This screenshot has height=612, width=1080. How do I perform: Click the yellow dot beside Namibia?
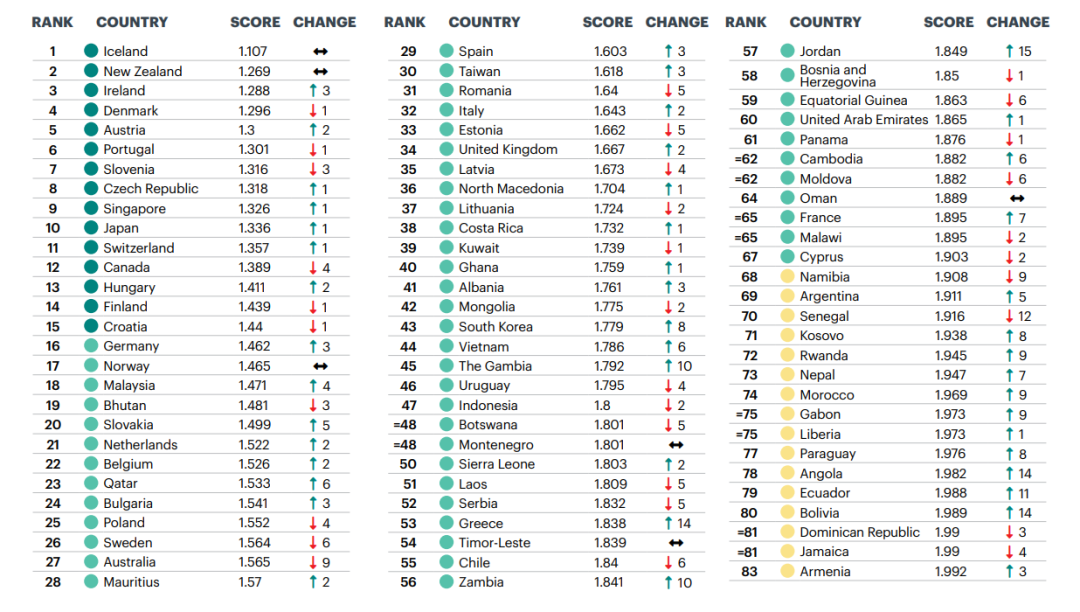tap(787, 277)
